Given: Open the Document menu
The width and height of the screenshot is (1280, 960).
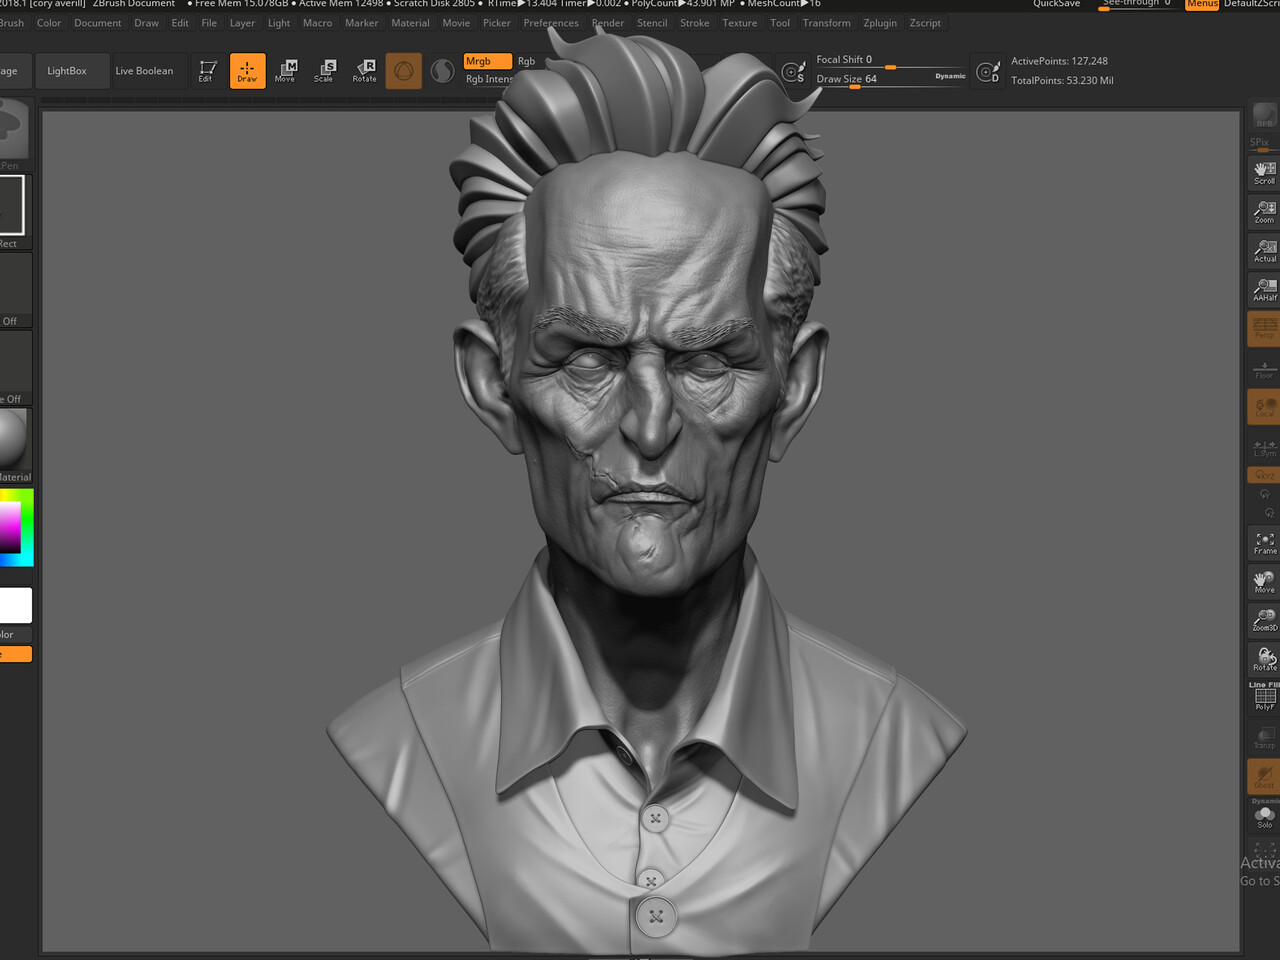Looking at the screenshot, I should [x=98, y=23].
